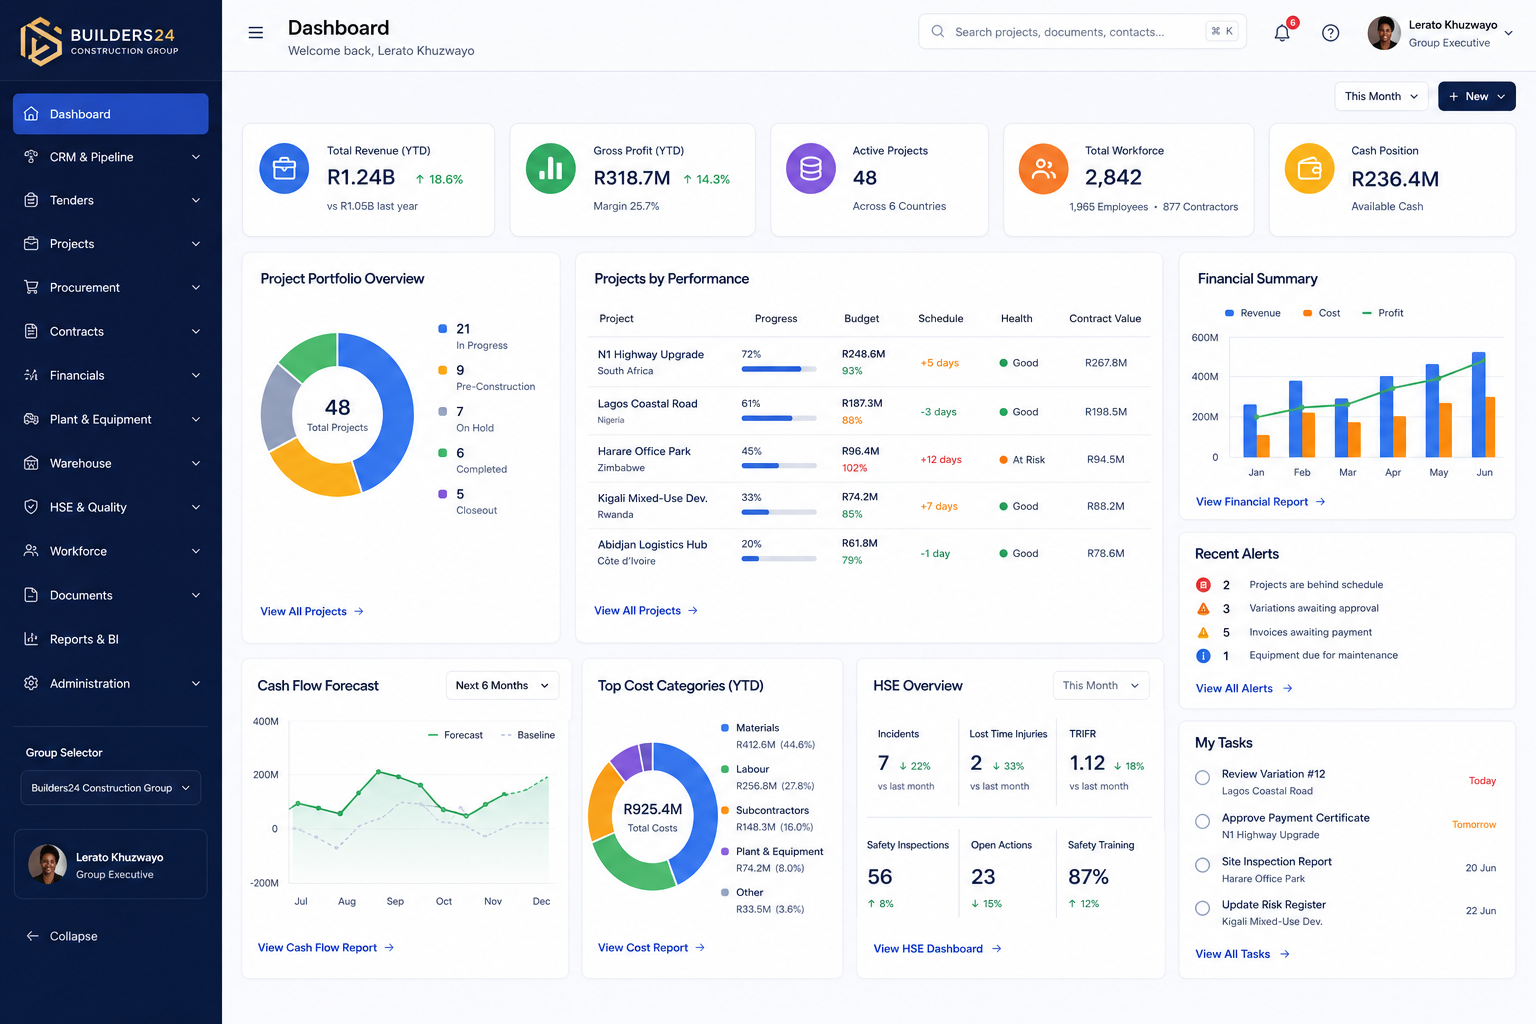Click the Gross Profit bar chart icon
Viewport: 1536px width, 1024px height.
point(551,168)
